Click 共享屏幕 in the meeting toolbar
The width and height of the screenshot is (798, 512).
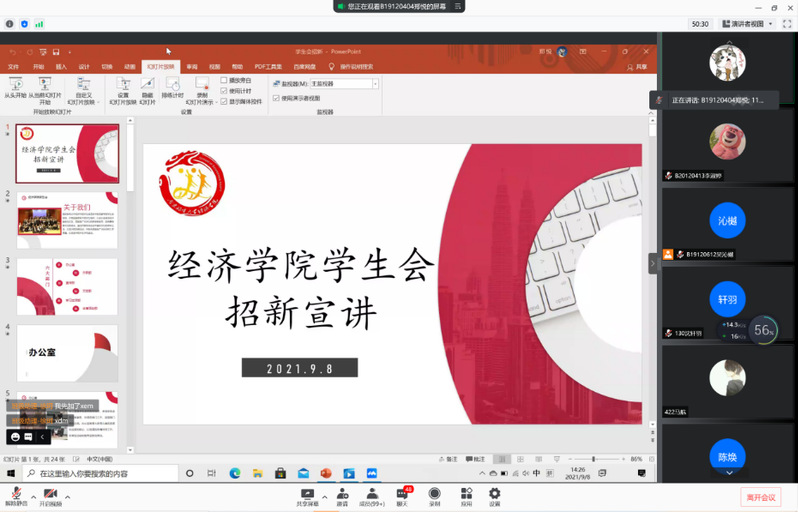308,496
